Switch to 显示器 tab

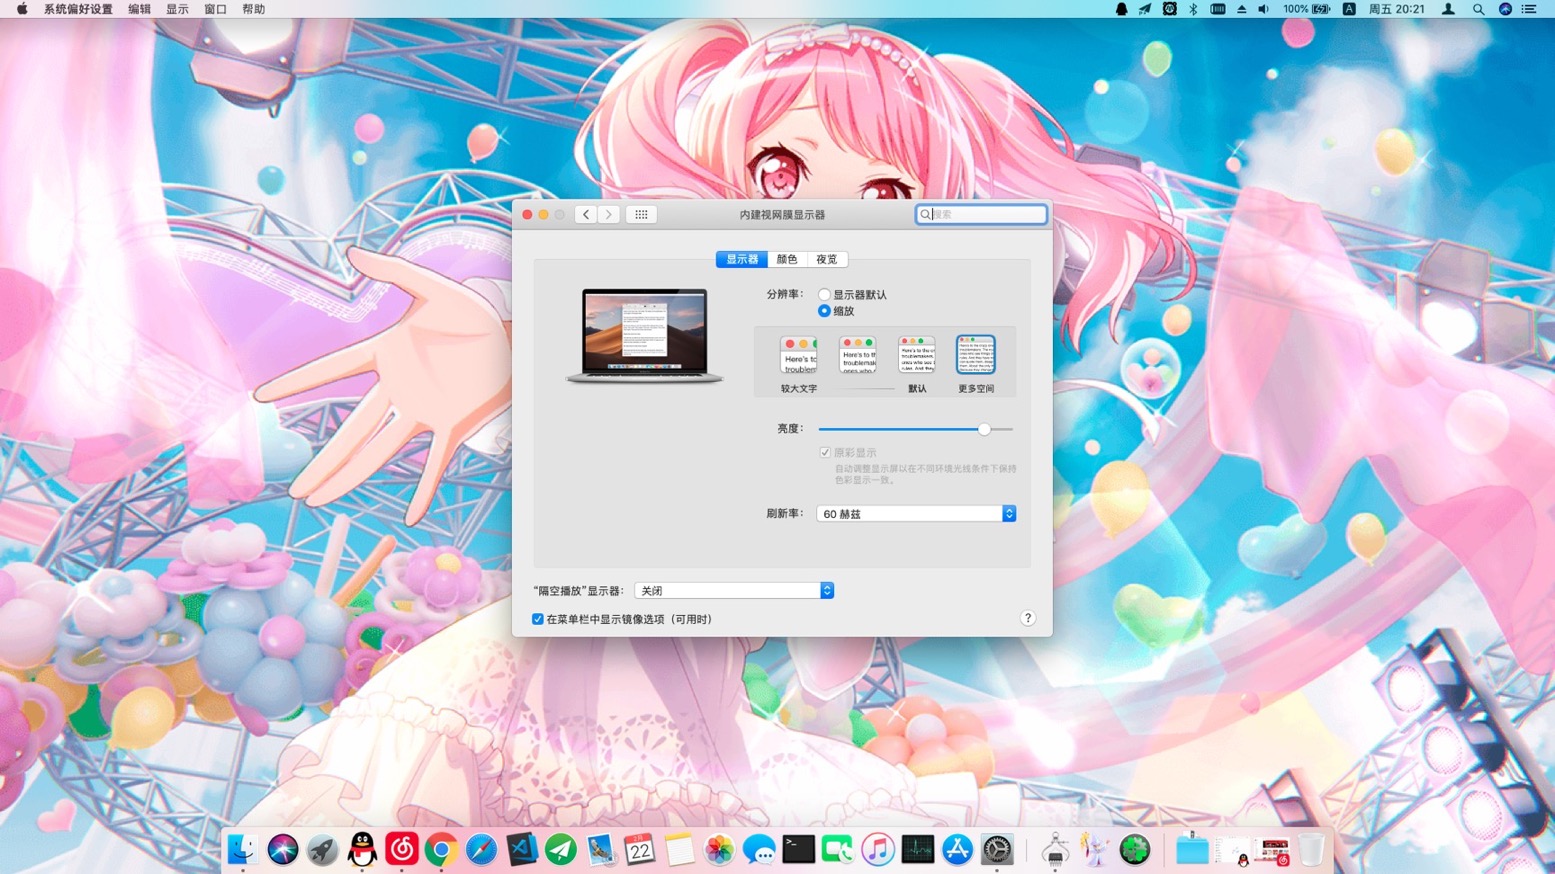click(742, 259)
